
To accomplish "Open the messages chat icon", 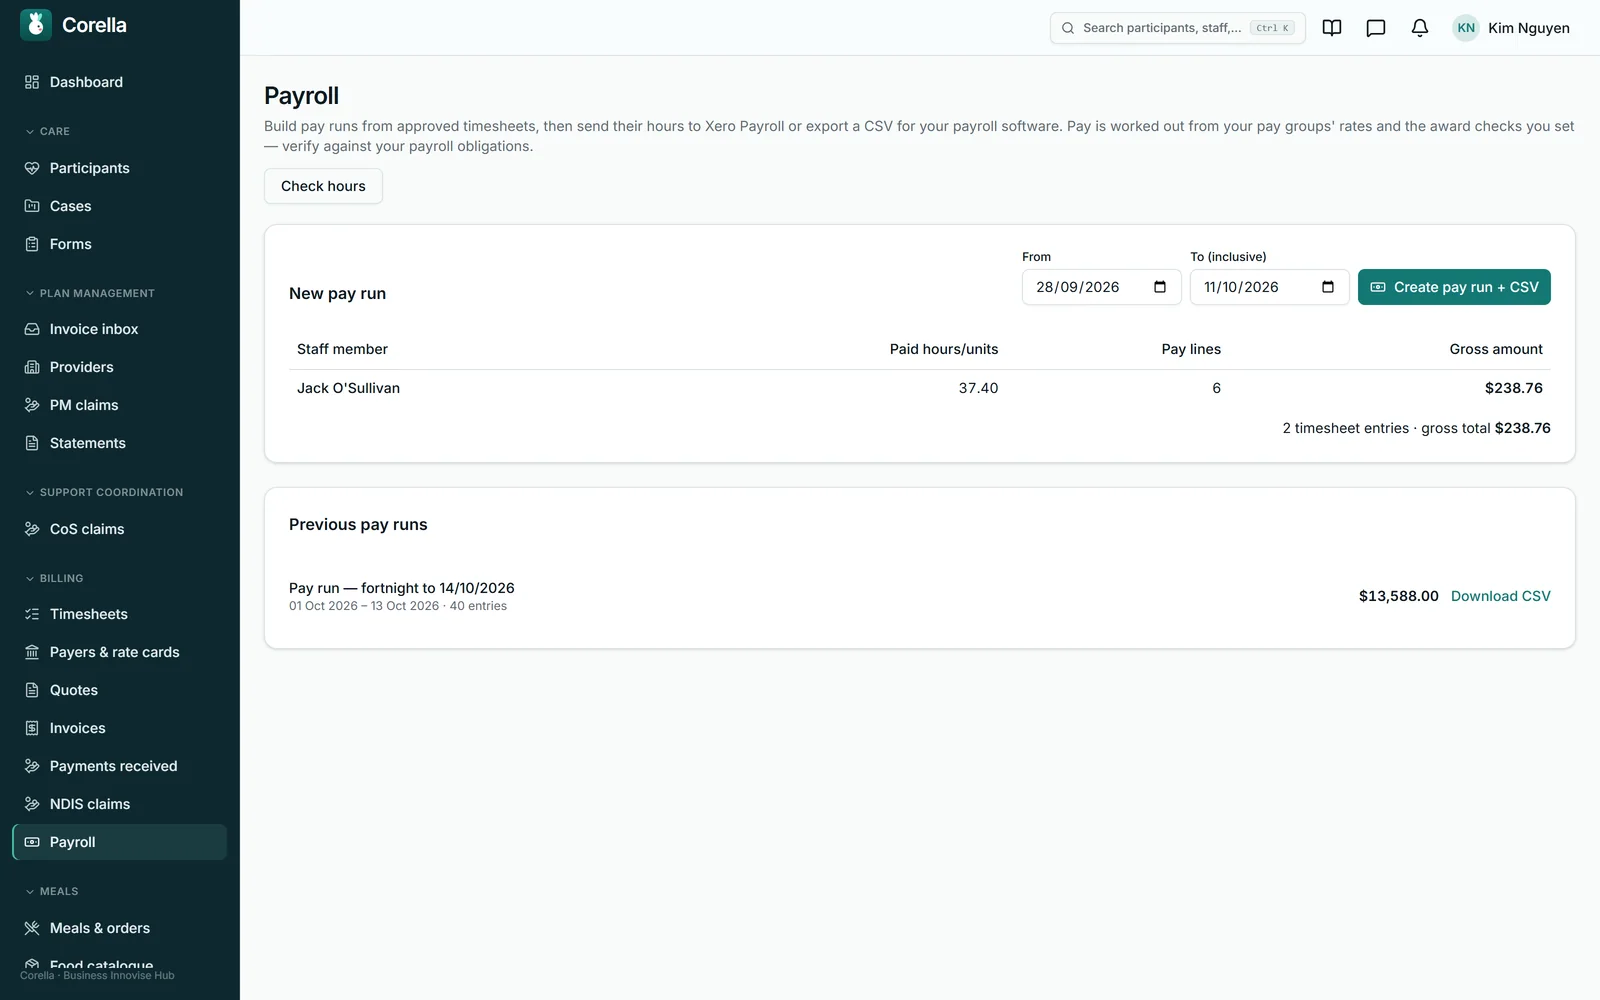I will 1376,28.
